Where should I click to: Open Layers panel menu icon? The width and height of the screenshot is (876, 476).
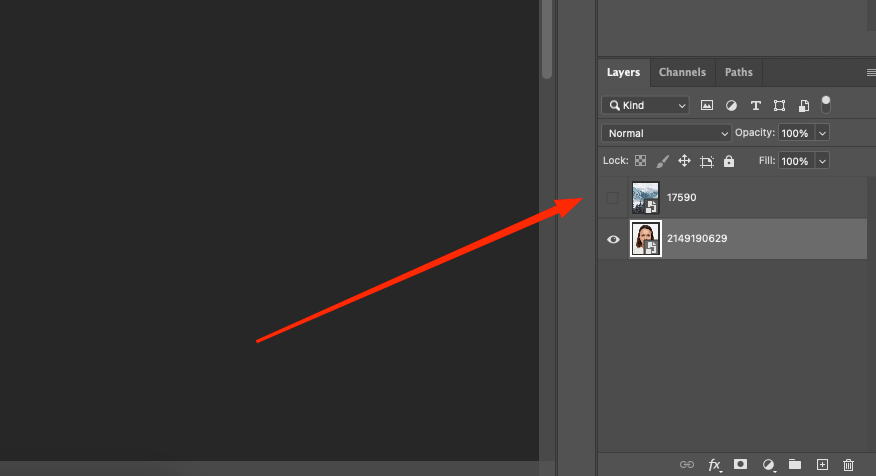871,73
